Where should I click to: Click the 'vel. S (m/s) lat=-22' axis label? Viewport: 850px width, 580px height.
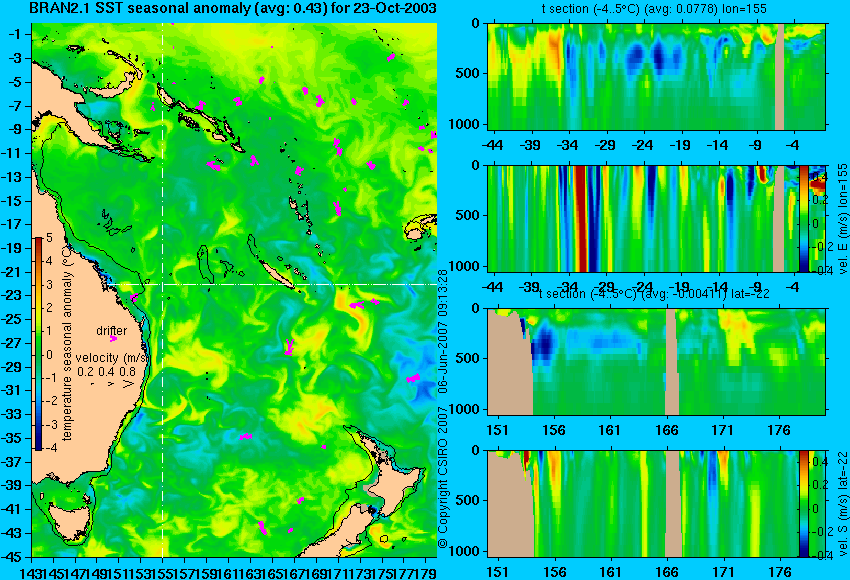842,504
